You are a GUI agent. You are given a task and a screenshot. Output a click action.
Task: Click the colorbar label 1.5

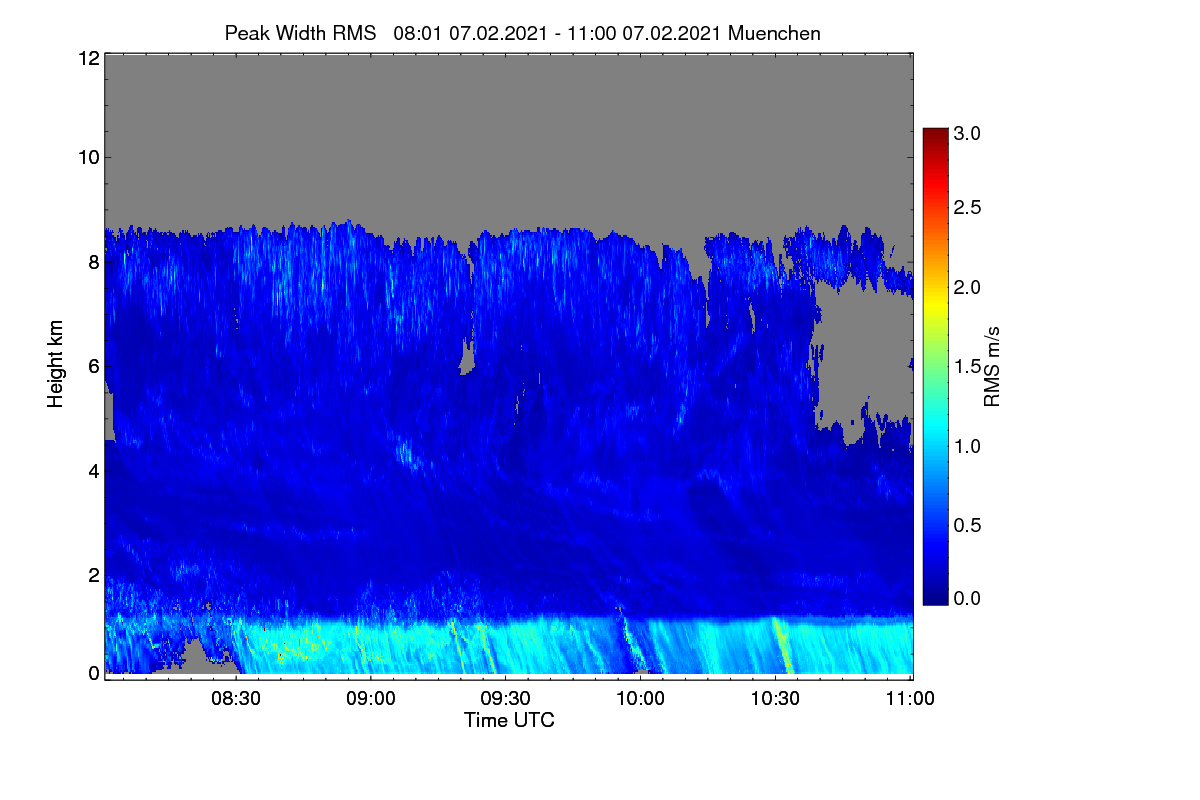[x=967, y=367]
